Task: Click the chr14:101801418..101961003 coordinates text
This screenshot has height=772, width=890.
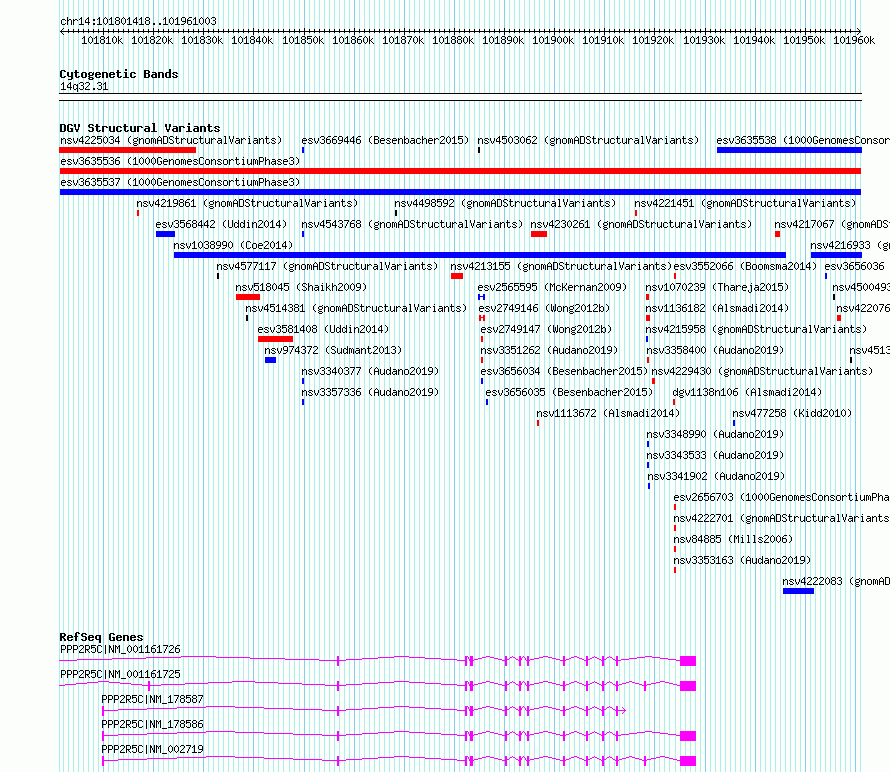Action: pyautogui.click(x=138, y=21)
